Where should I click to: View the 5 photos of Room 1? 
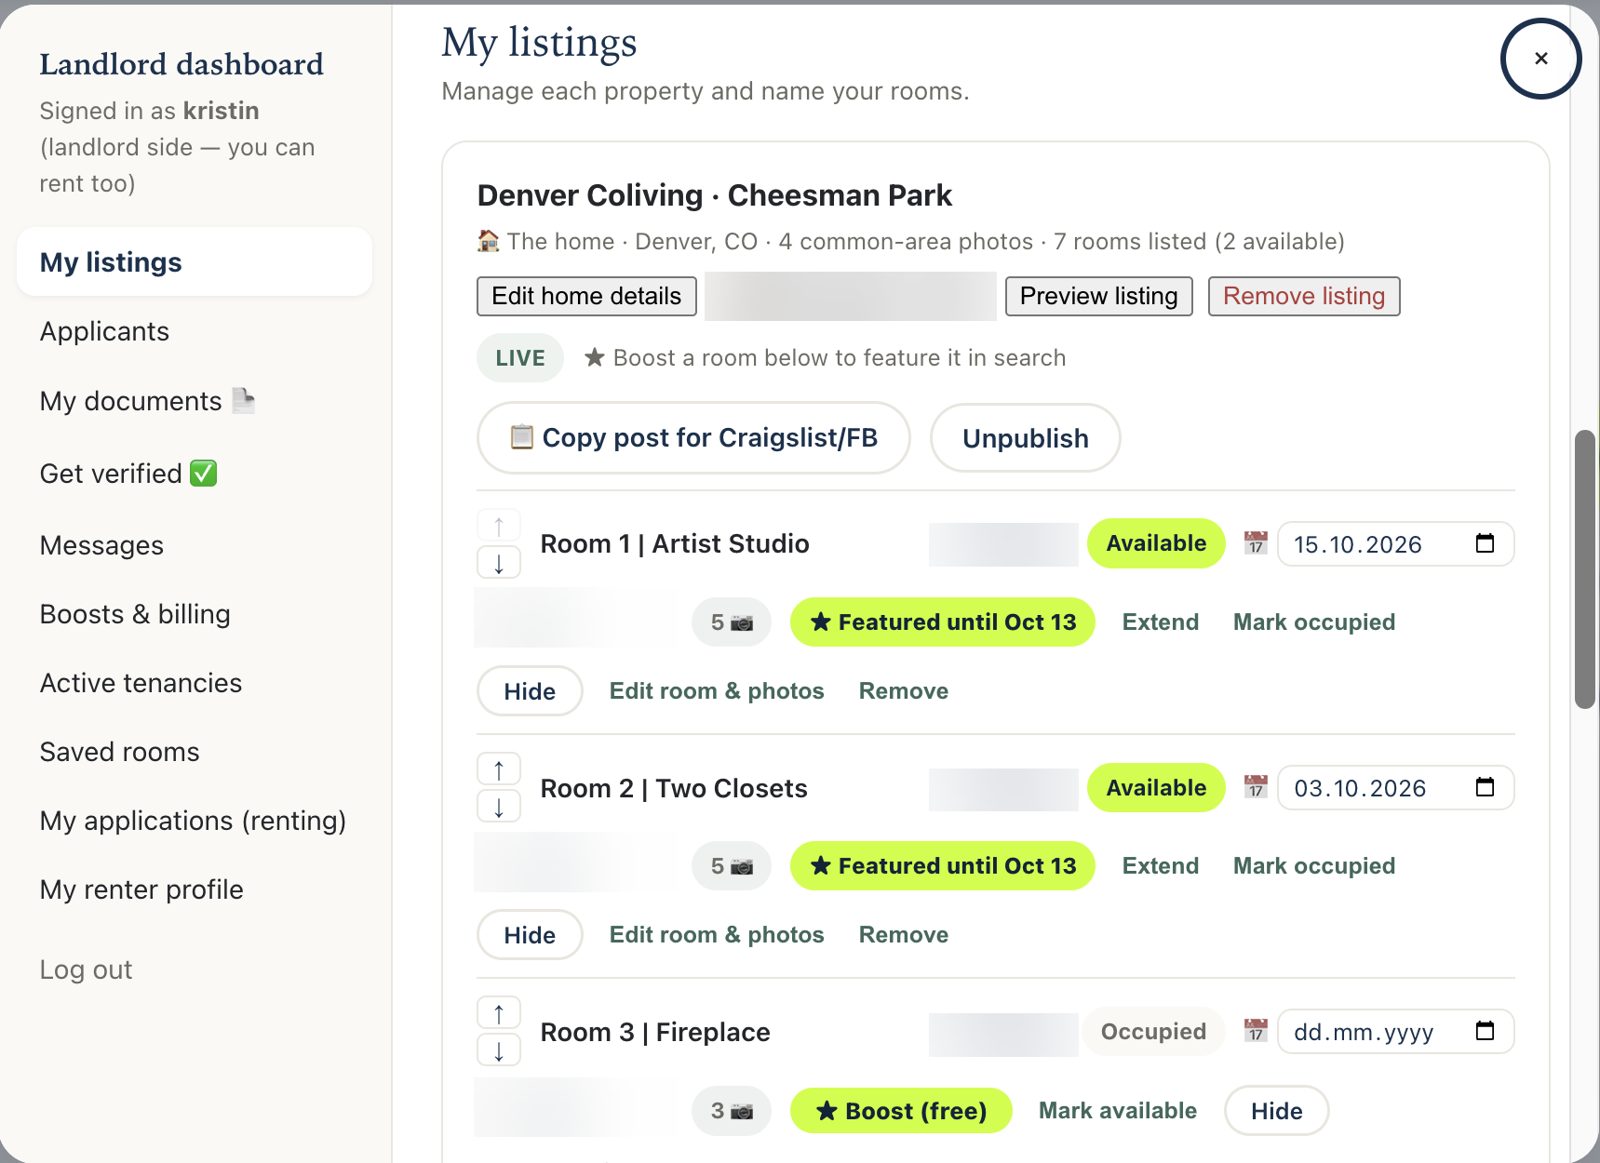pyautogui.click(x=731, y=622)
